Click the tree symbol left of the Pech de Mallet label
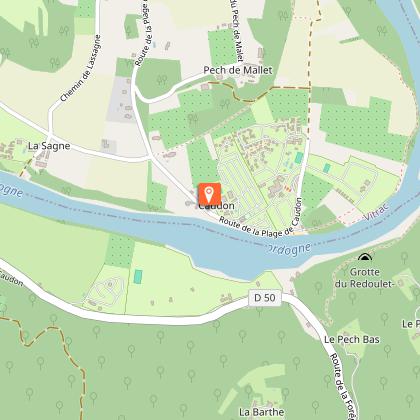Viewport: 420px width, 420px height. click(x=162, y=80)
